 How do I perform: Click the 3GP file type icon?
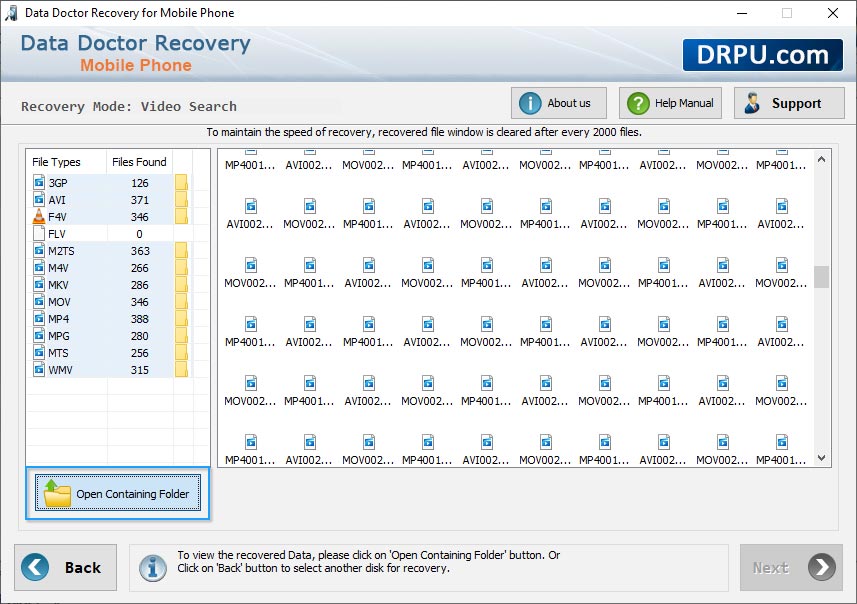(39, 182)
